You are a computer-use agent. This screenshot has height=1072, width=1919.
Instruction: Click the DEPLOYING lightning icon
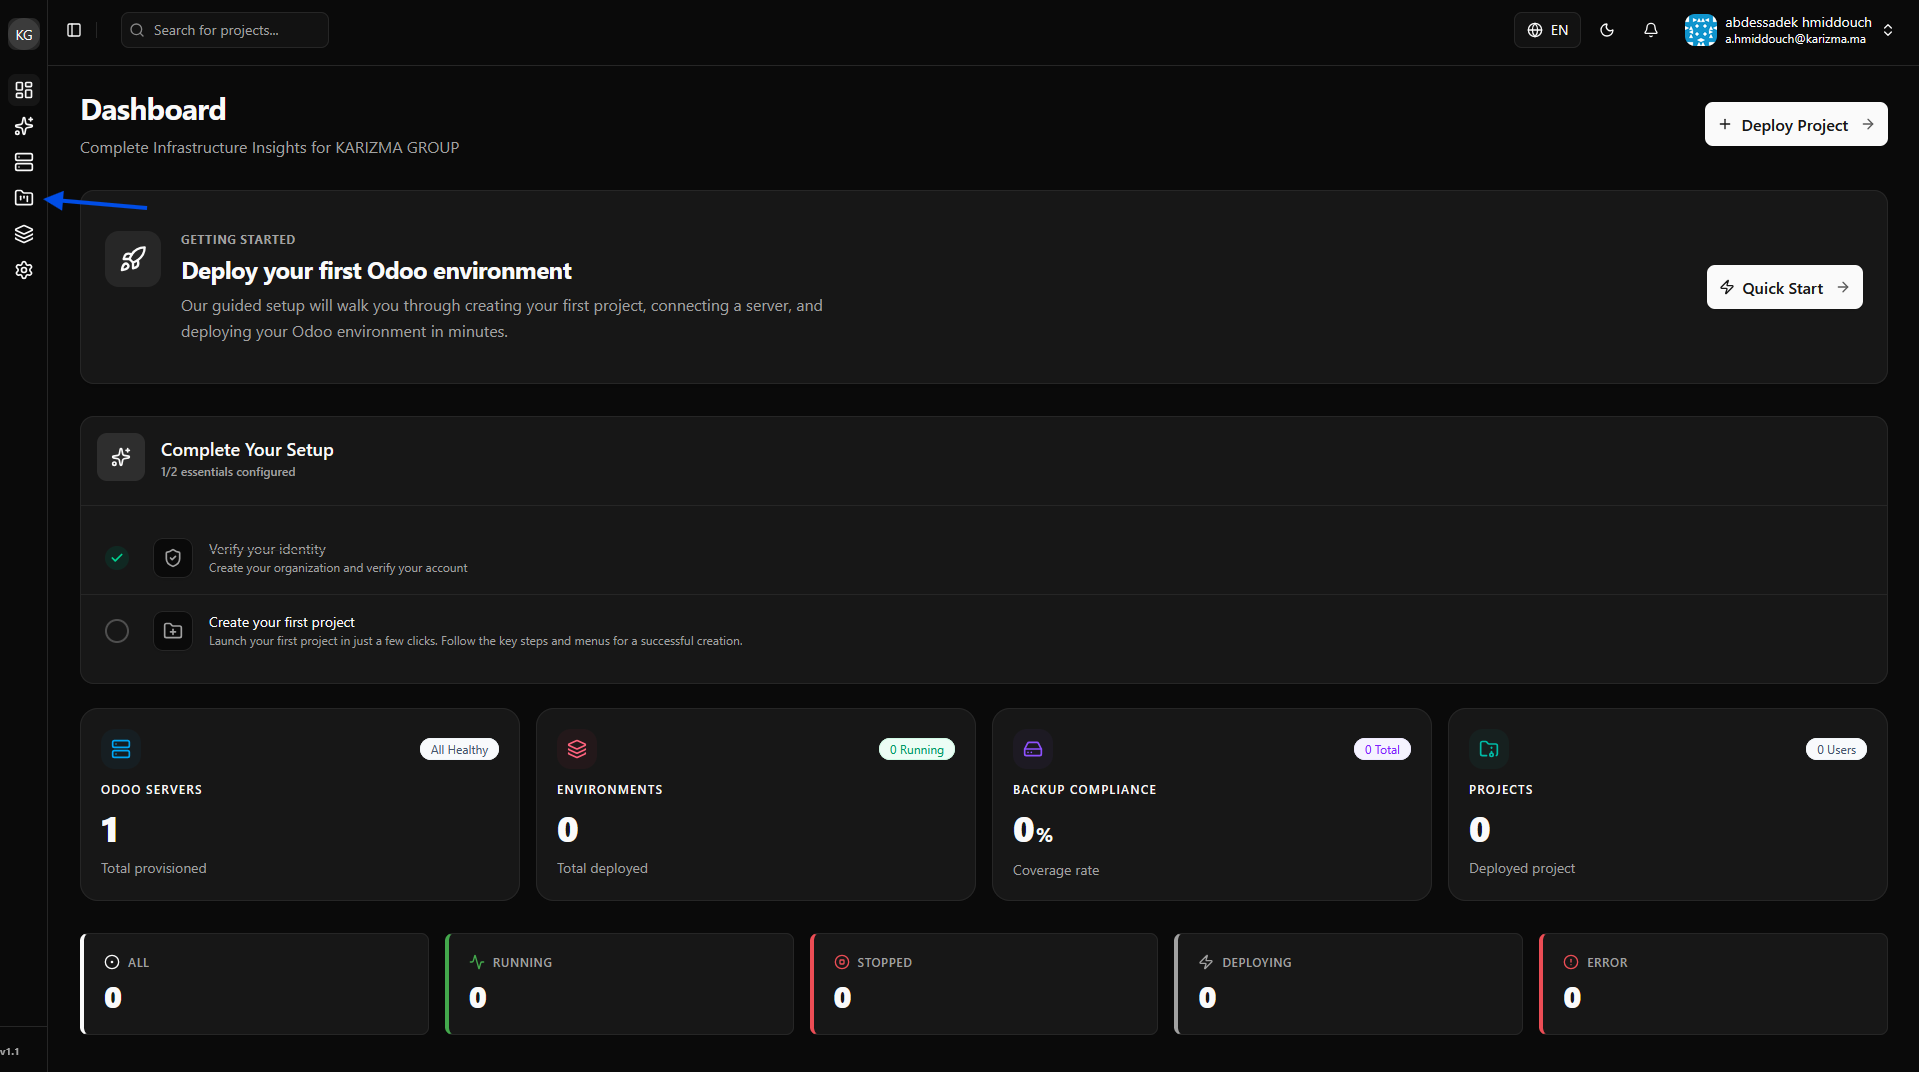click(1206, 962)
